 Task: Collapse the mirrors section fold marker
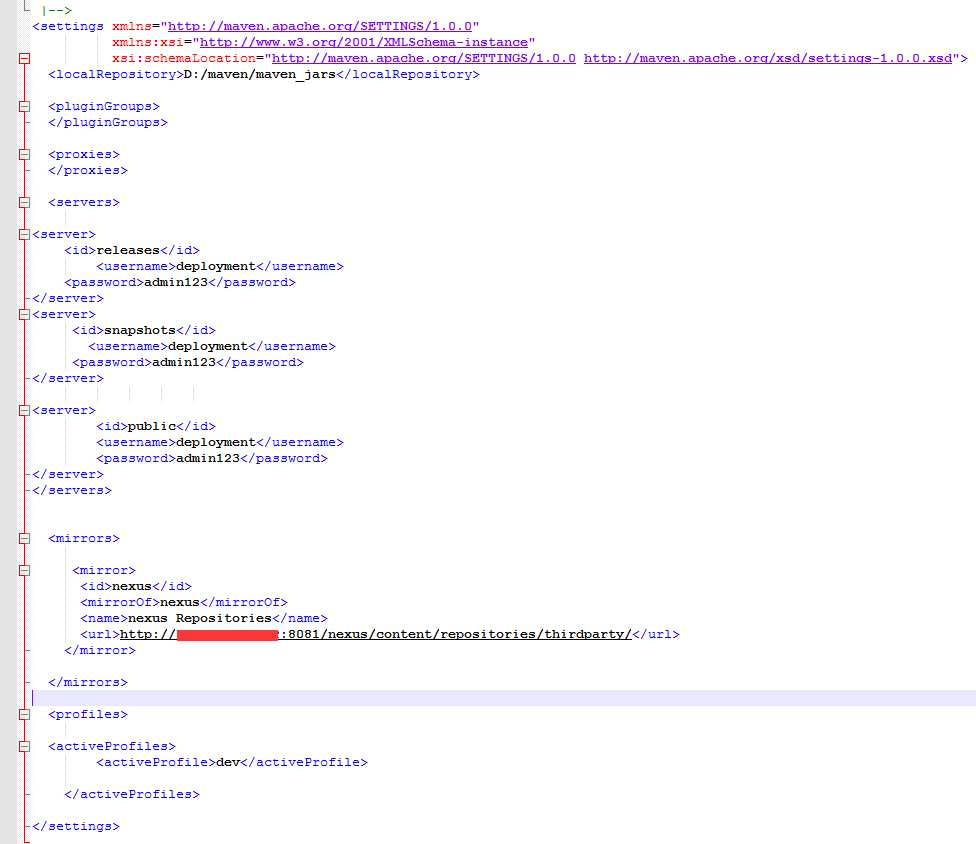24,538
